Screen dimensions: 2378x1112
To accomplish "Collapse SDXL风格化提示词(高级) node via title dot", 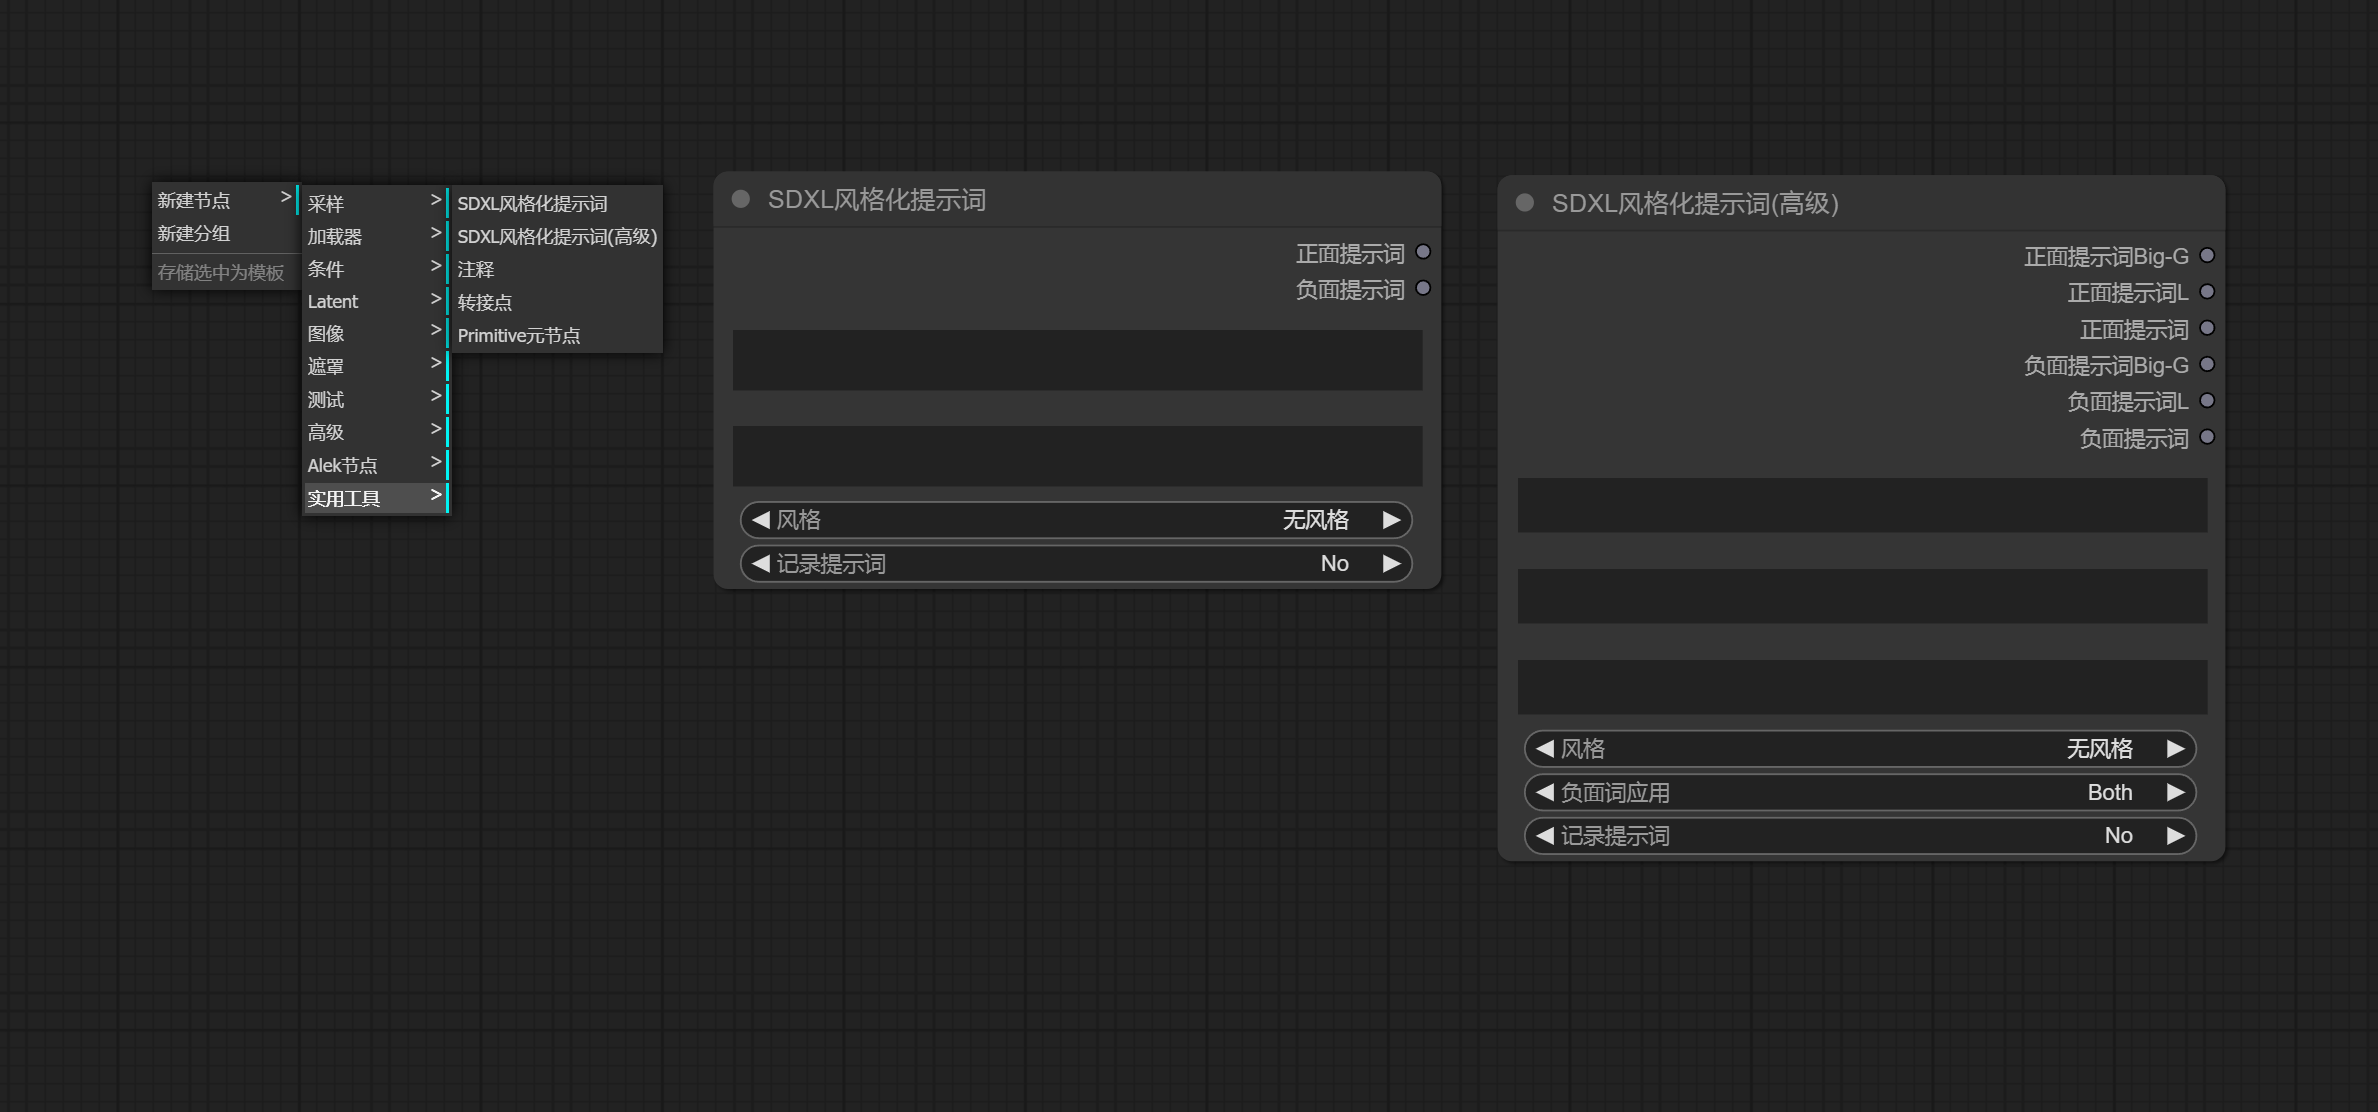I will [x=1525, y=203].
